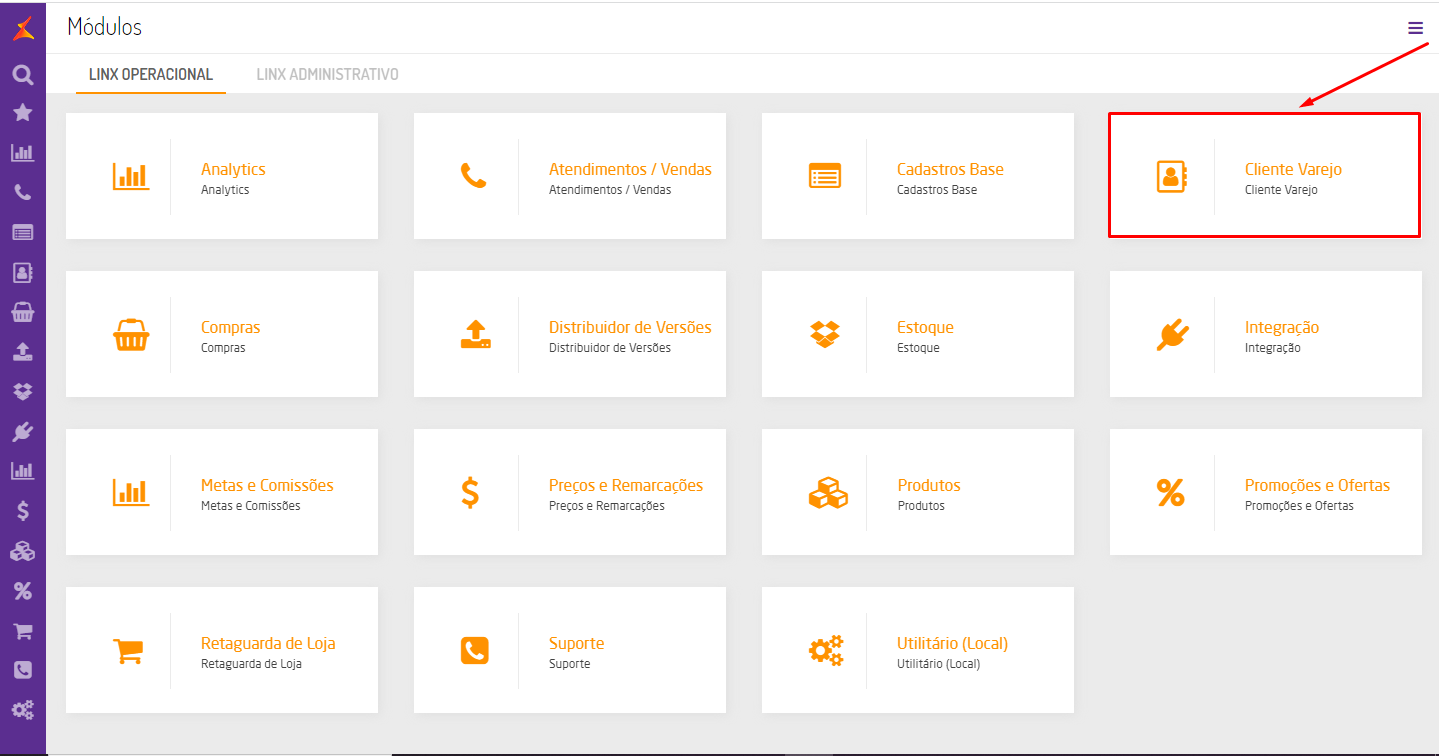Click the small black "Suporte" subtitle text
The image size is (1439, 756).
tap(570, 664)
